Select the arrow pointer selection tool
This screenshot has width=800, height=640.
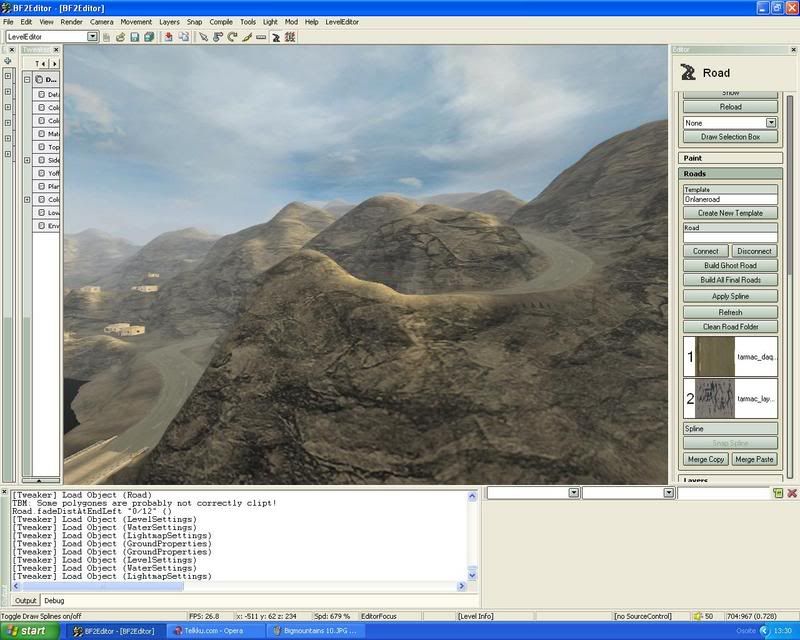pyautogui.click(x=203, y=37)
